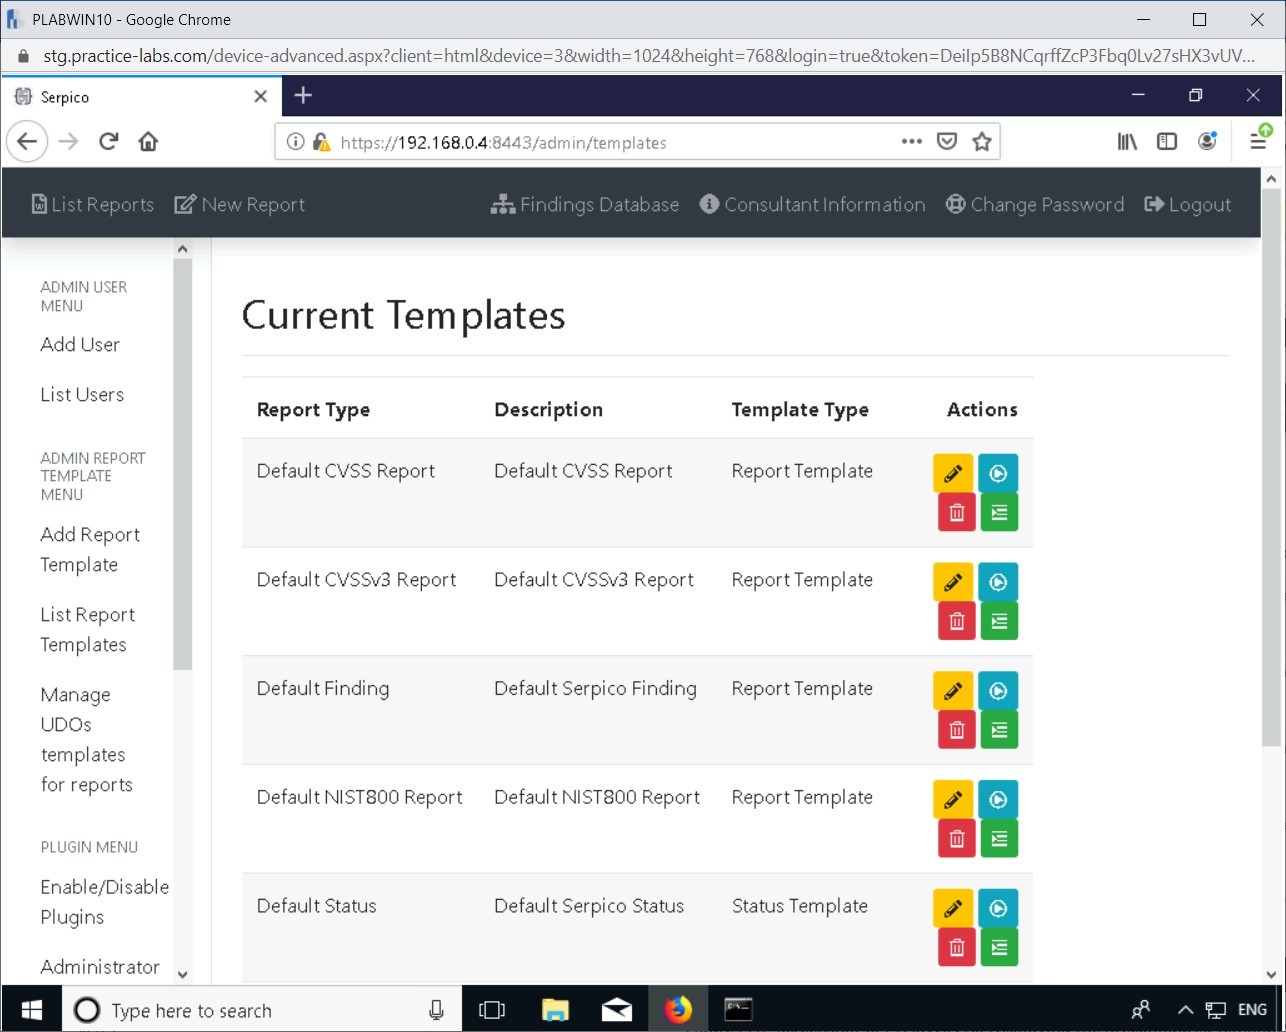The image size is (1286, 1032).
Task: Open the Add User sidebar link
Action: [80, 344]
